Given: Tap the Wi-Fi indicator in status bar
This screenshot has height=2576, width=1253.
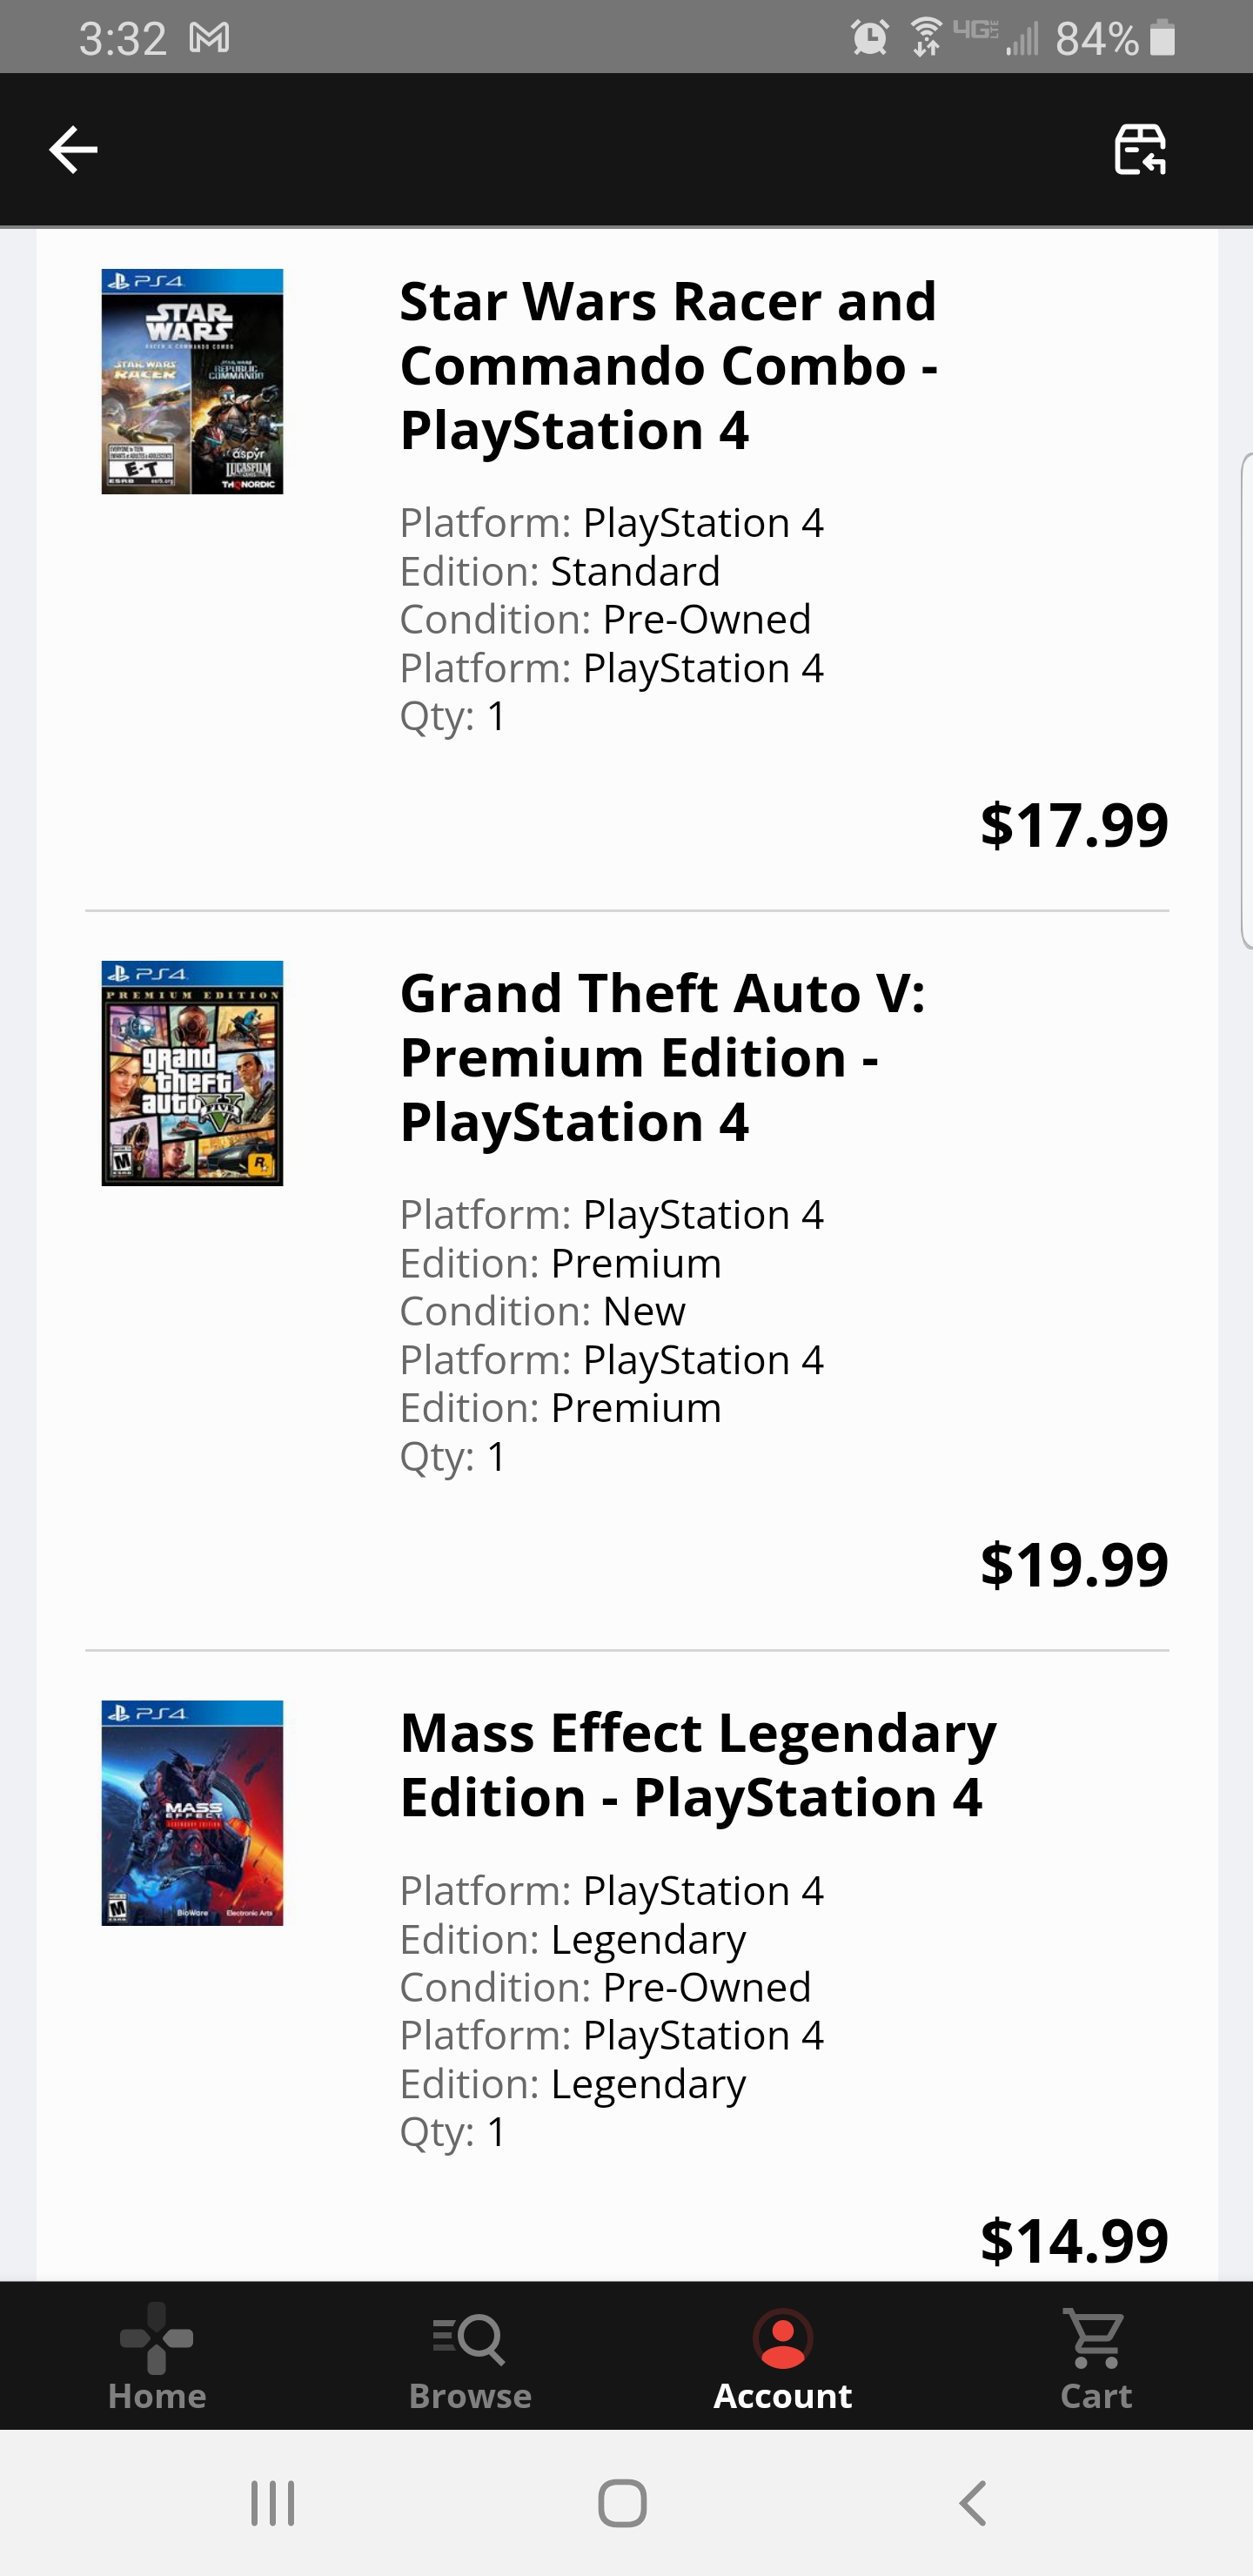Looking at the screenshot, I should pyautogui.click(x=923, y=36).
